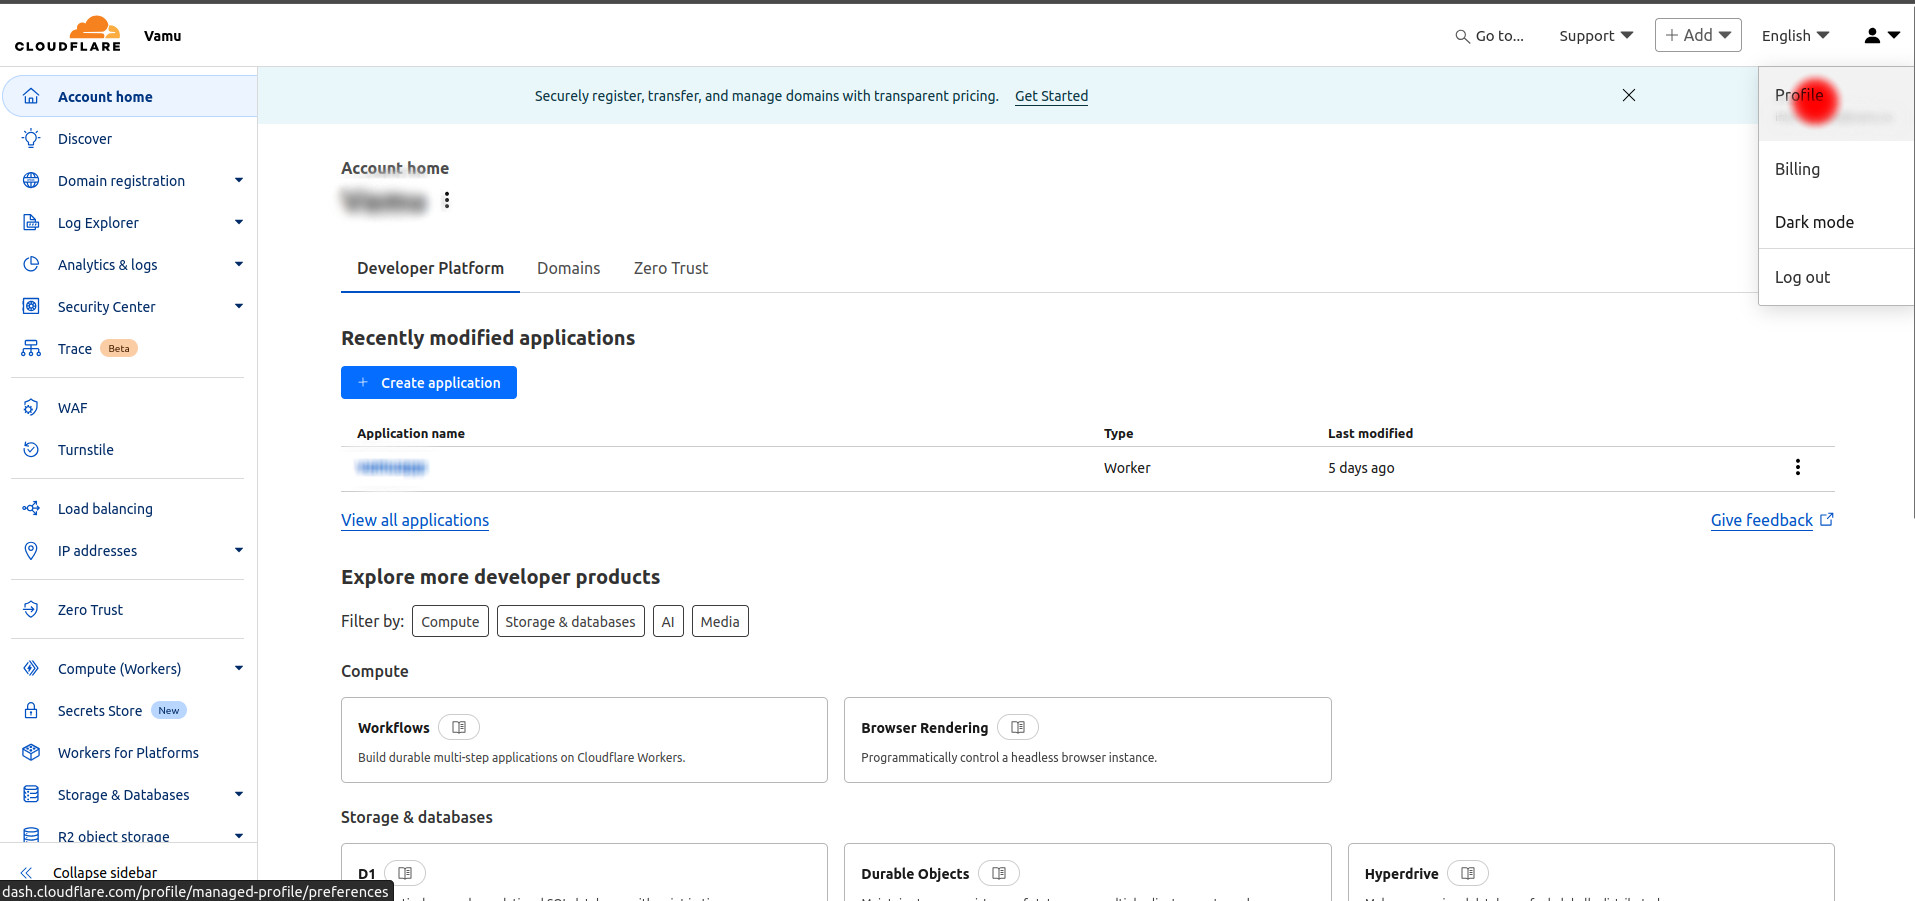1915x901 pixels.
Task: Follow the Get Started link
Action: coord(1051,96)
